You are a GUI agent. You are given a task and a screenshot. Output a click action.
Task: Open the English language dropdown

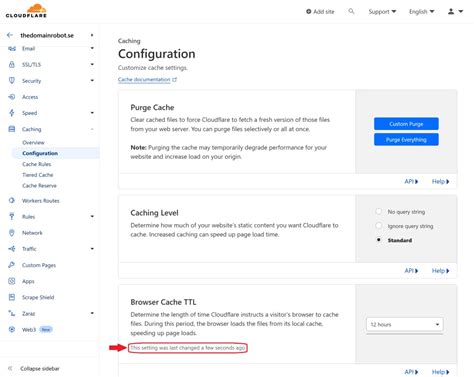[x=422, y=12]
